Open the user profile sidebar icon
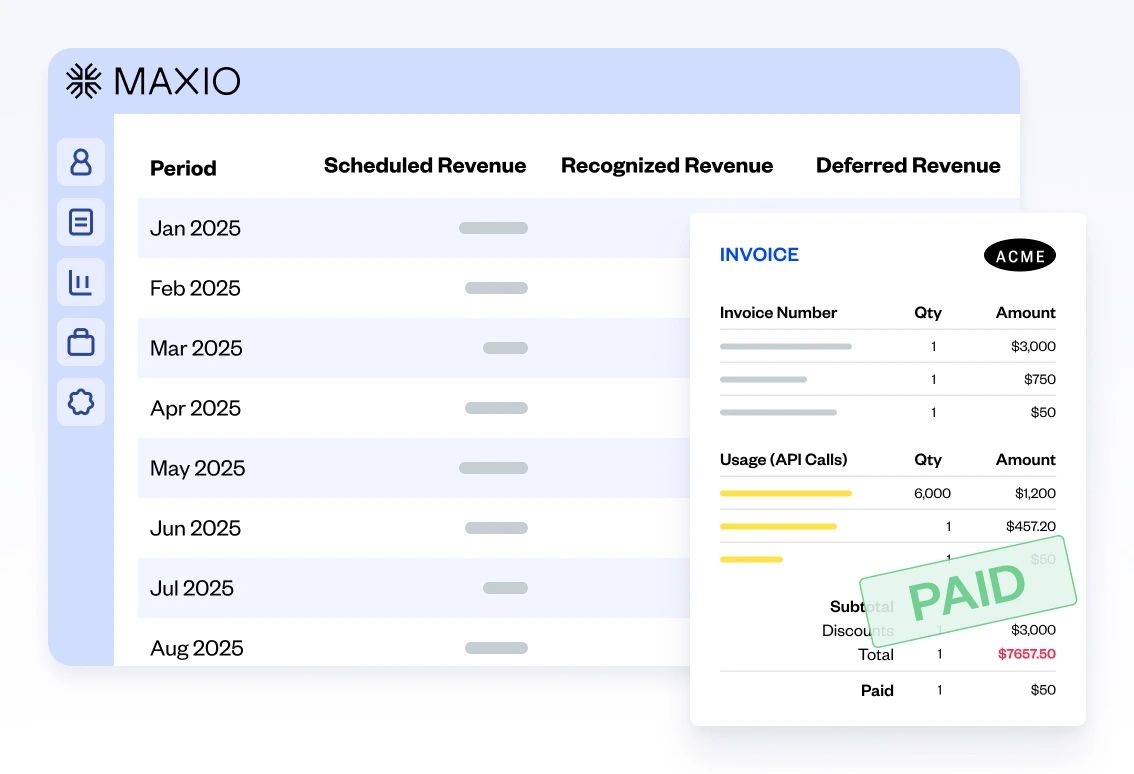 pos(81,162)
